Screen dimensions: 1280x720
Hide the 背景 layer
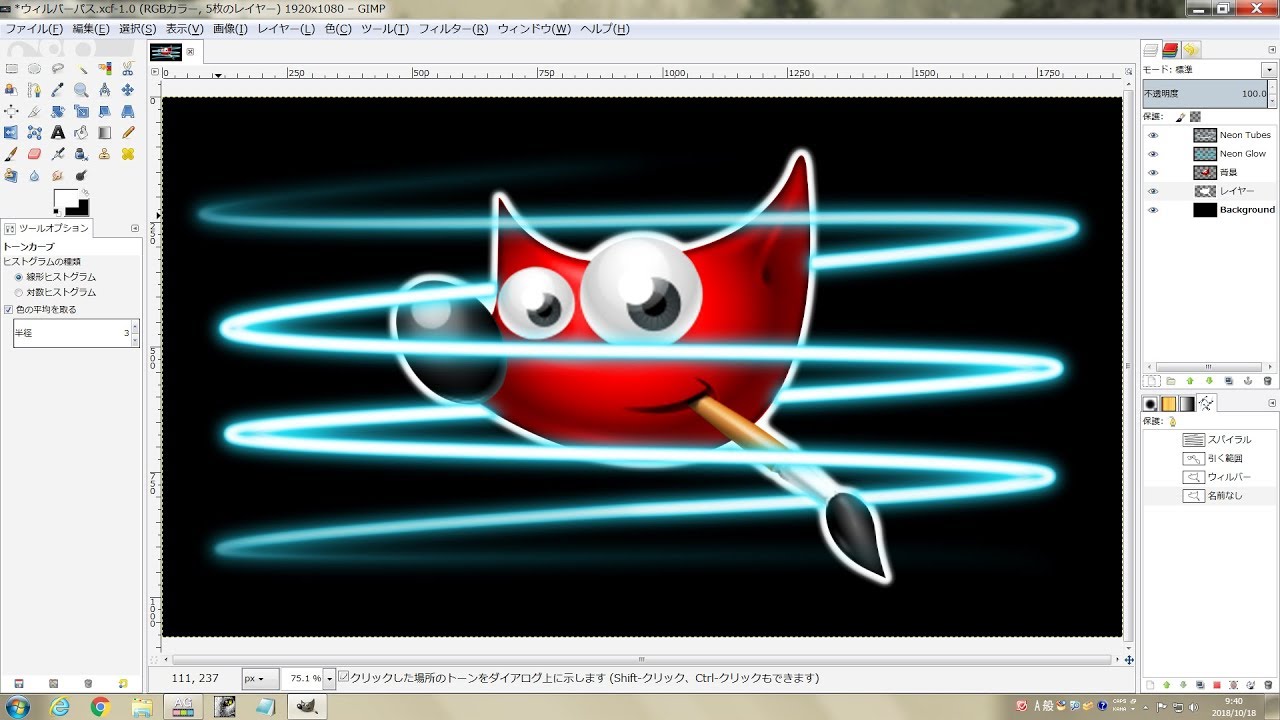tap(1153, 173)
